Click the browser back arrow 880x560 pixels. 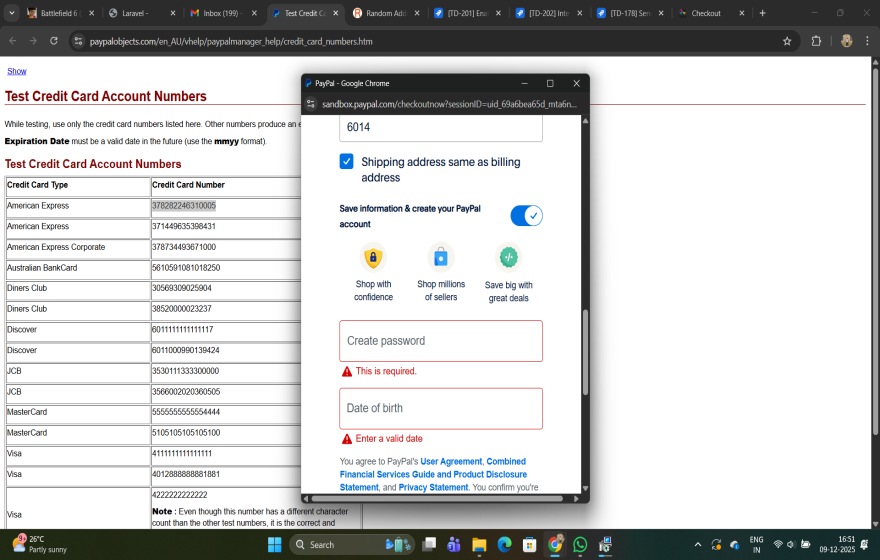(x=13, y=41)
